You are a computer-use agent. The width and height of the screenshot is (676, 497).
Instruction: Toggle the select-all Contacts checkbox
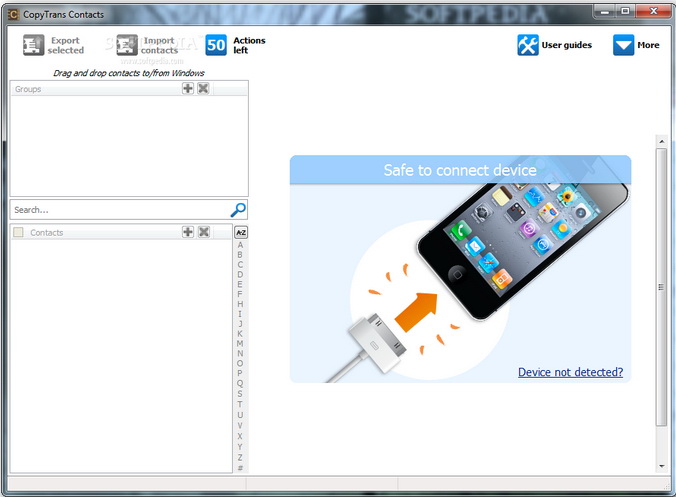point(18,232)
